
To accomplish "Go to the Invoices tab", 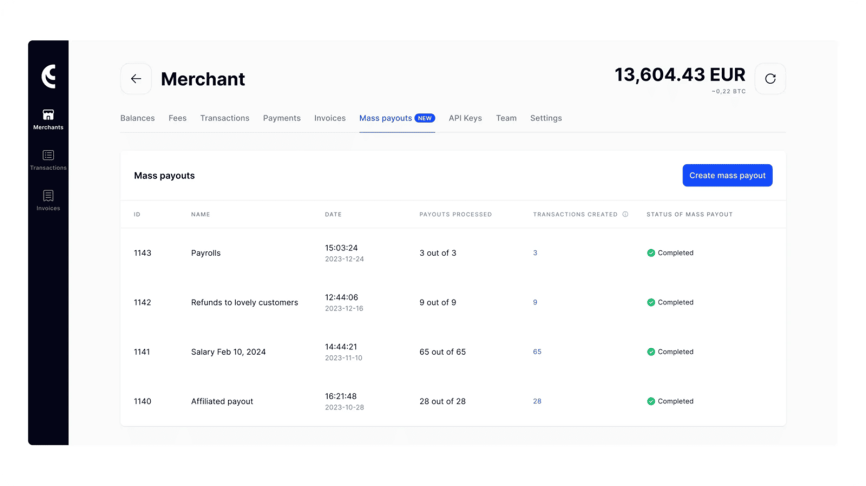I will (x=330, y=118).
